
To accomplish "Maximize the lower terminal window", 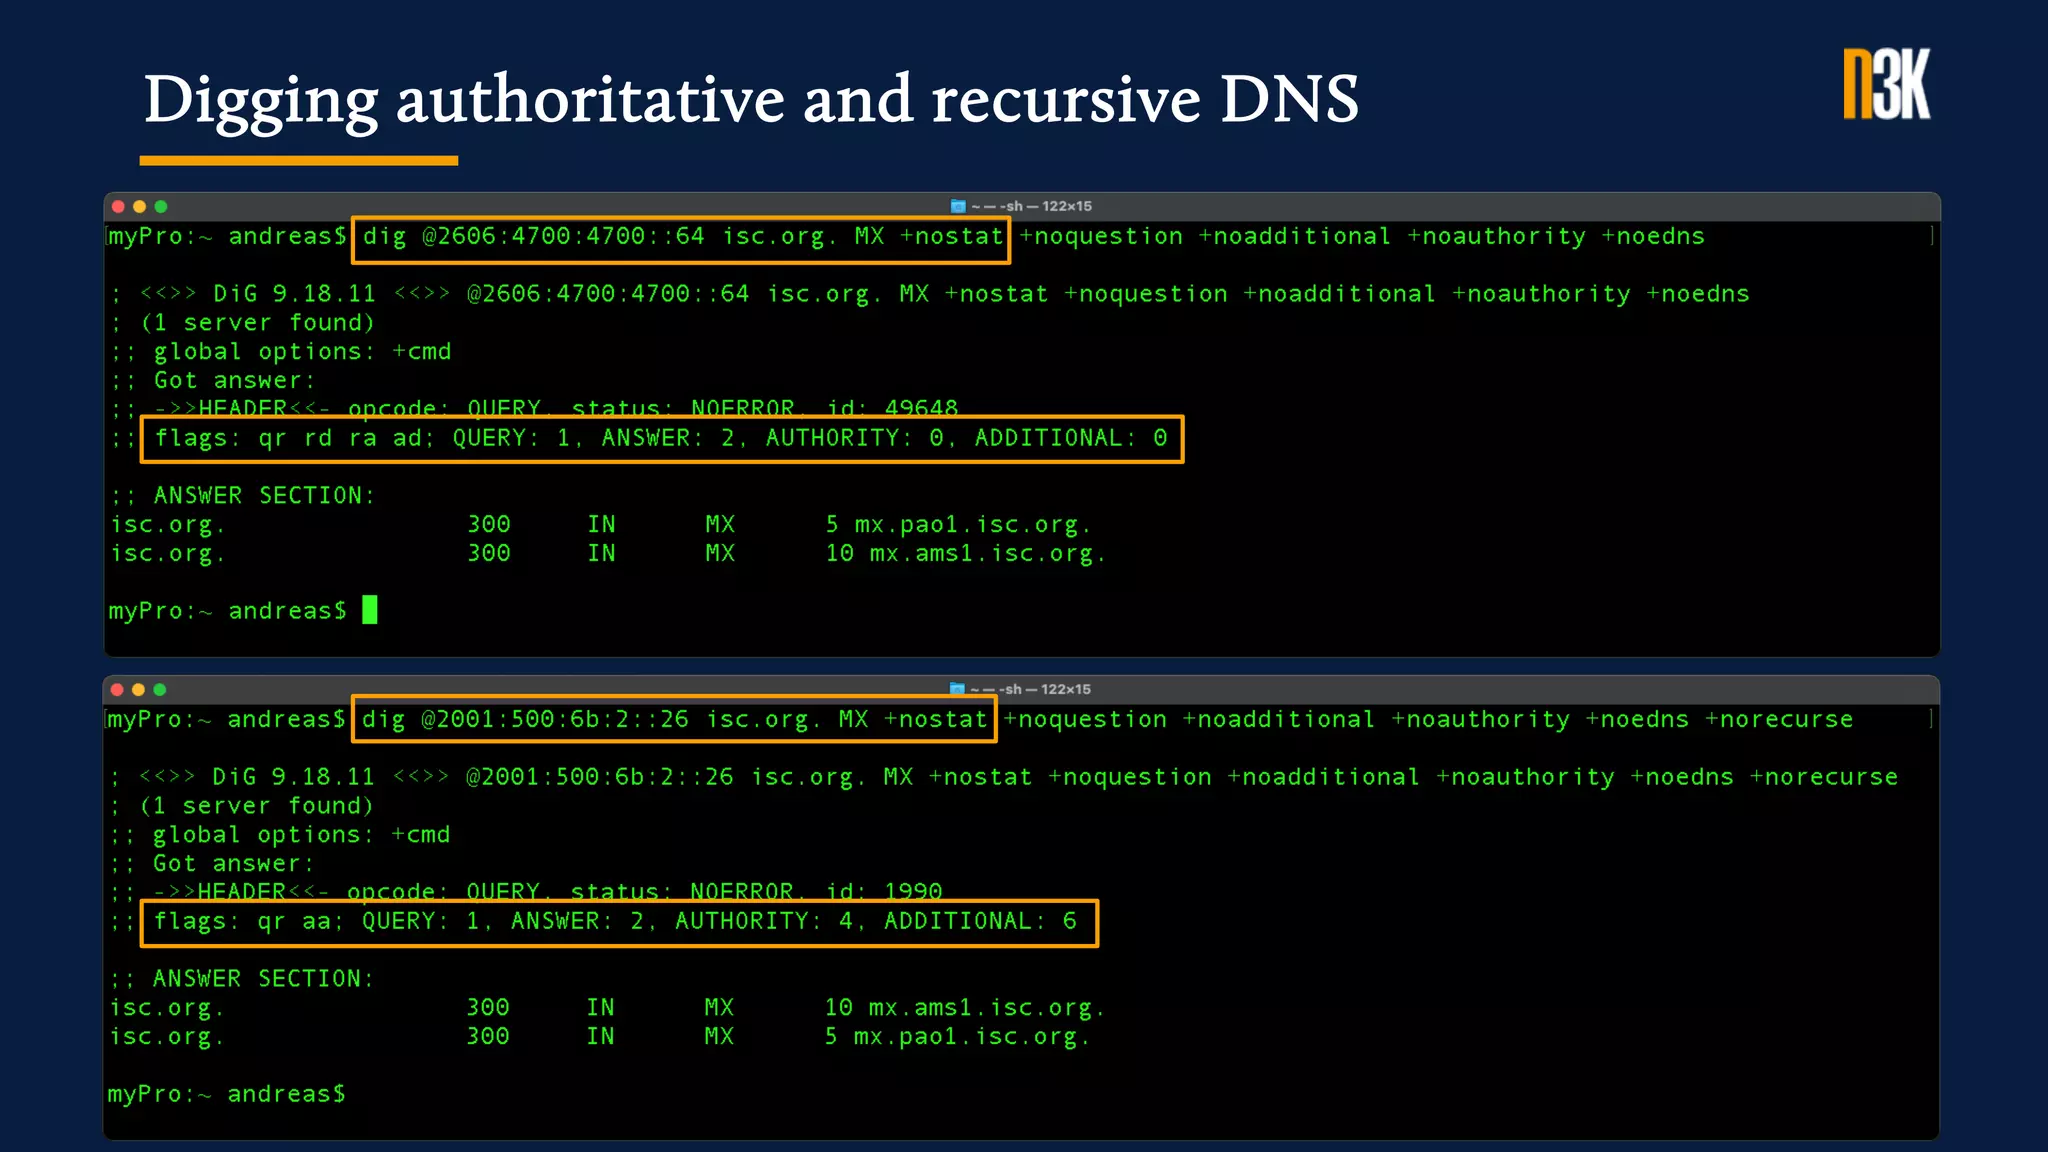I will point(160,689).
